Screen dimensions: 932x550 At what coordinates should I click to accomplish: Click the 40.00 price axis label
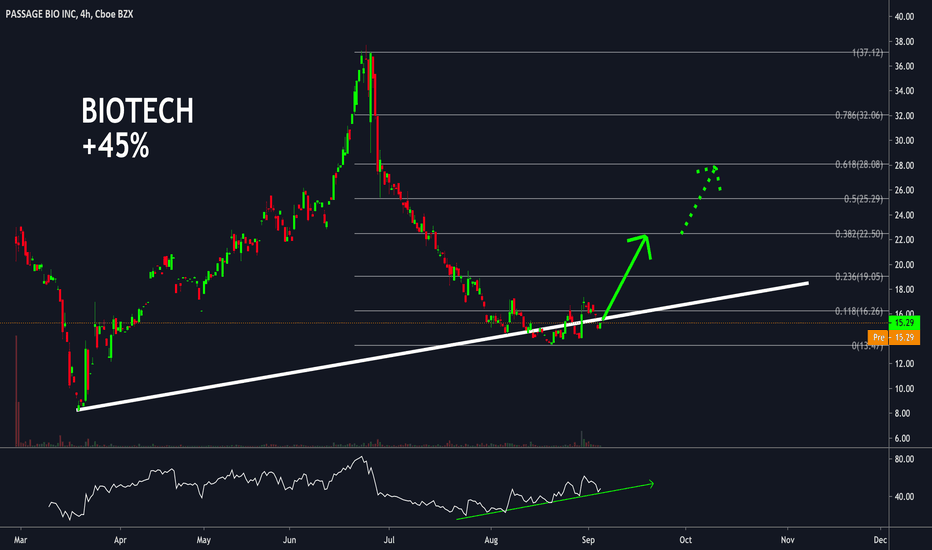pos(904,17)
